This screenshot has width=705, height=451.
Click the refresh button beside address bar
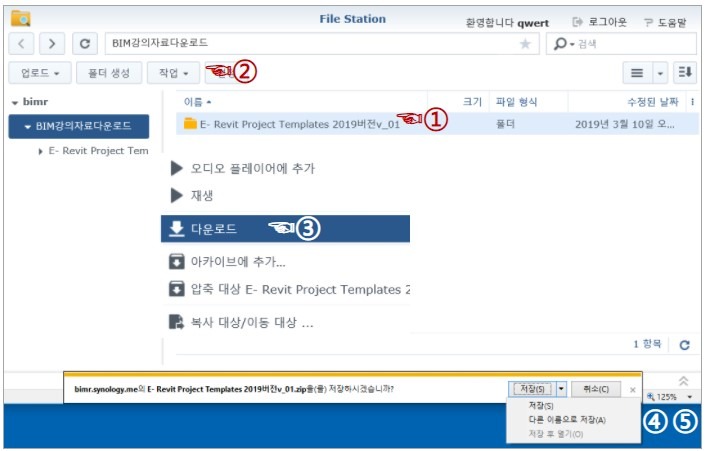point(85,44)
